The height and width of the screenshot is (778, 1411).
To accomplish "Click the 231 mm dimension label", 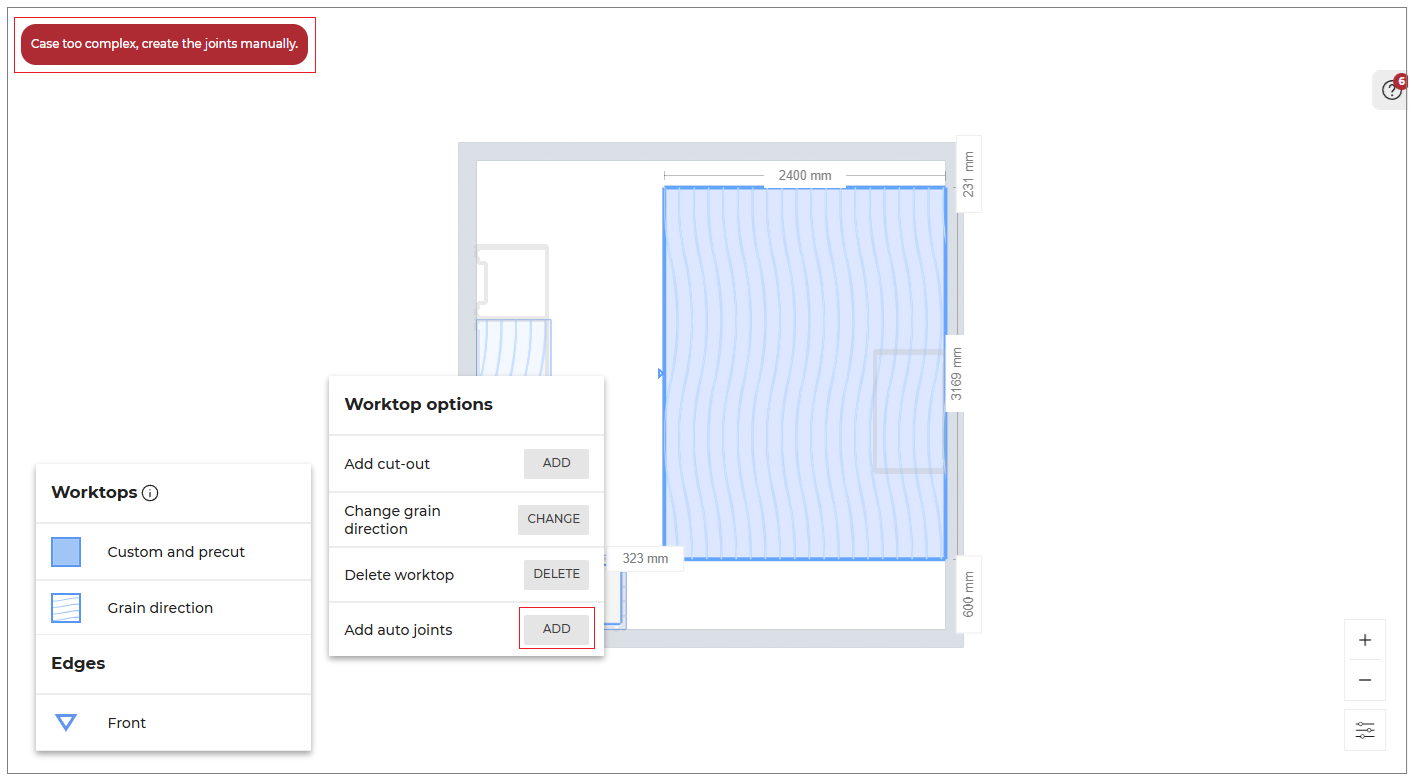I will tap(968, 174).
